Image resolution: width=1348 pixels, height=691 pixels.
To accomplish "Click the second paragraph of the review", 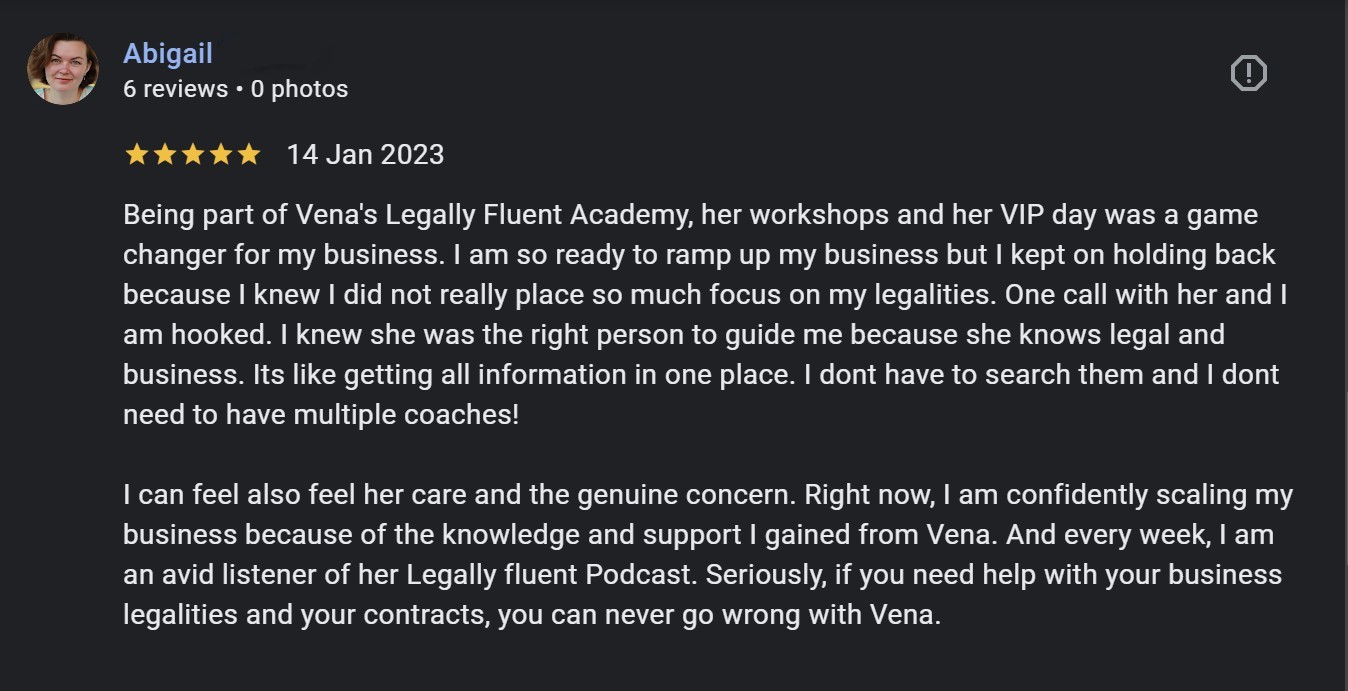I will point(700,555).
